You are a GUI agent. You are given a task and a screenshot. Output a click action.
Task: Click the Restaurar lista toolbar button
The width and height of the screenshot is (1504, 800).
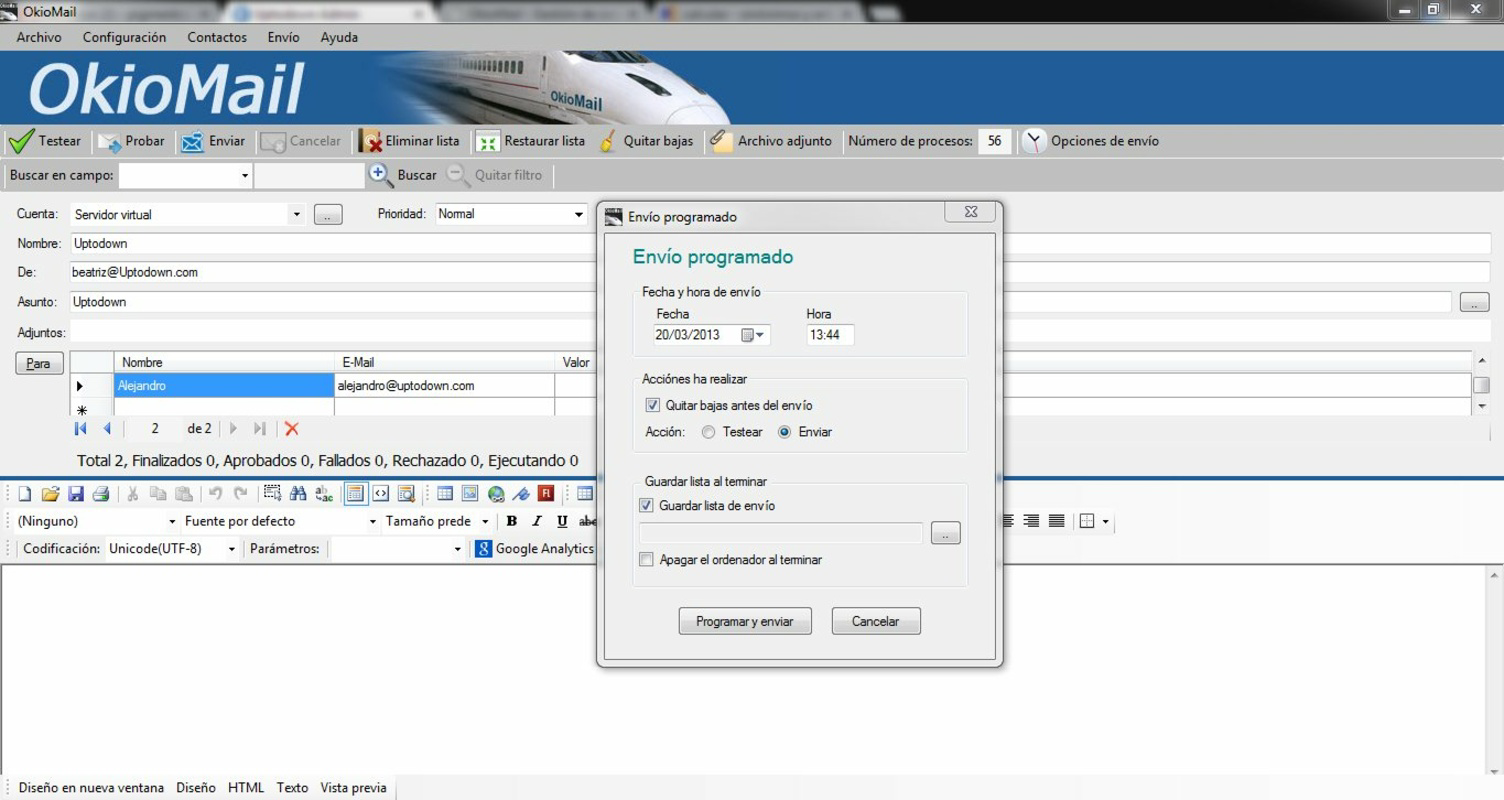[531, 141]
